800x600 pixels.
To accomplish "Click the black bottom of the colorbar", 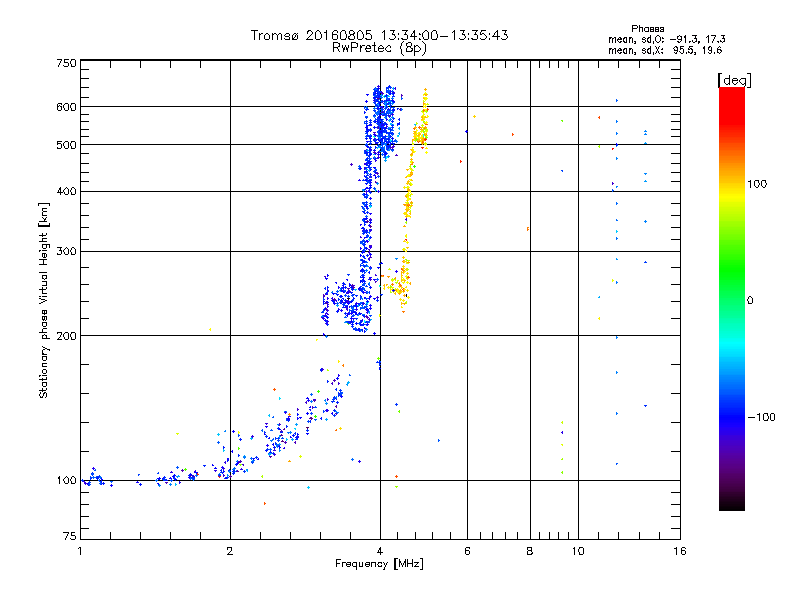I will pos(732,503).
